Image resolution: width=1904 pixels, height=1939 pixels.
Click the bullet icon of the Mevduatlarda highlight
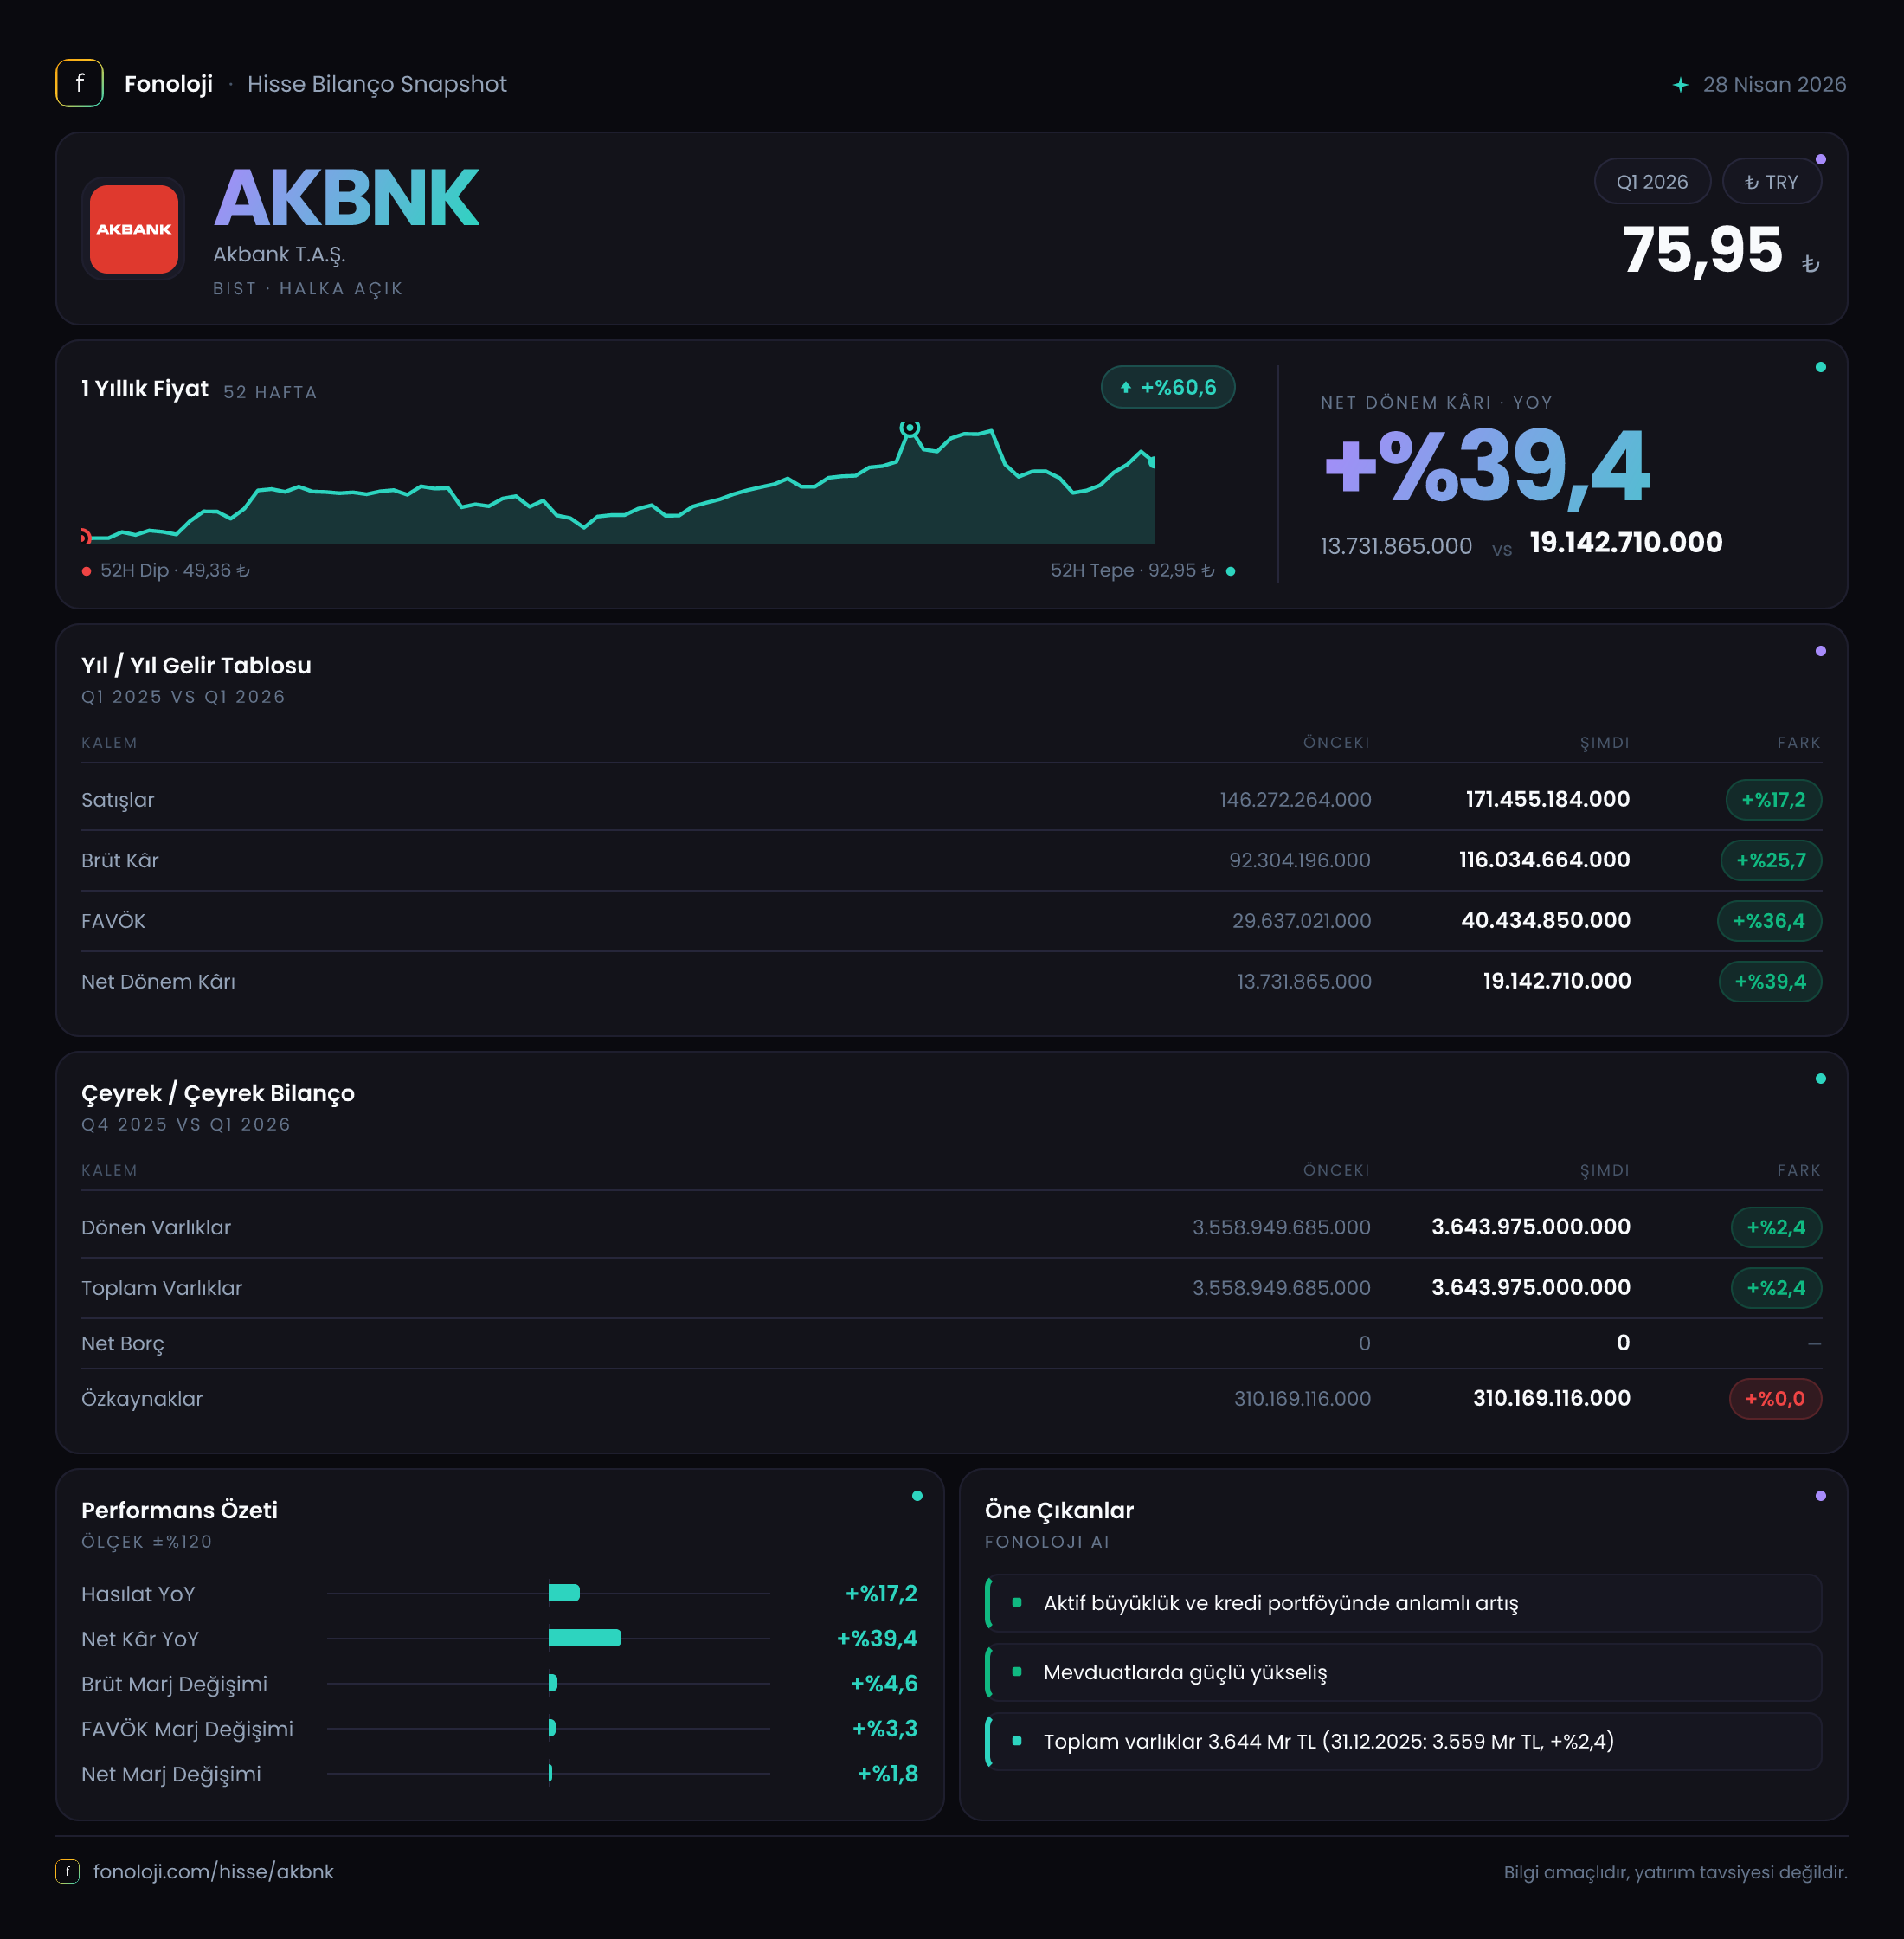(x=1017, y=1671)
